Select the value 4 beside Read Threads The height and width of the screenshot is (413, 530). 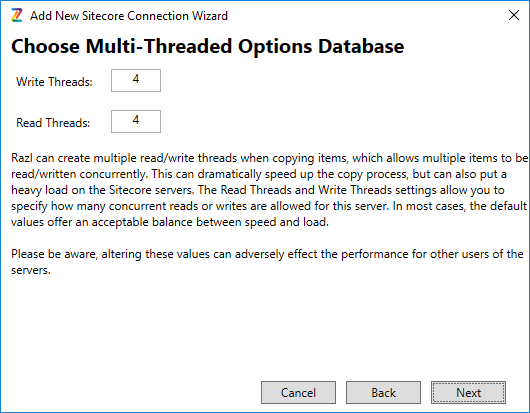coord(136,120)
